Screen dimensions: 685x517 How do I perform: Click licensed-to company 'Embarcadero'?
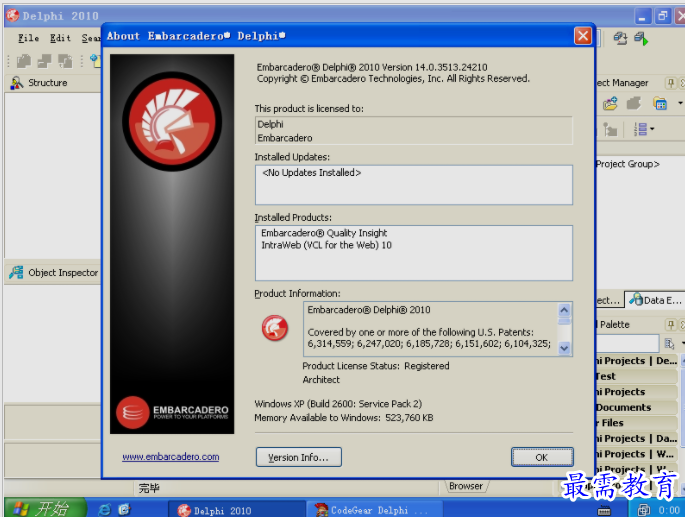click(x=285, y=138)
